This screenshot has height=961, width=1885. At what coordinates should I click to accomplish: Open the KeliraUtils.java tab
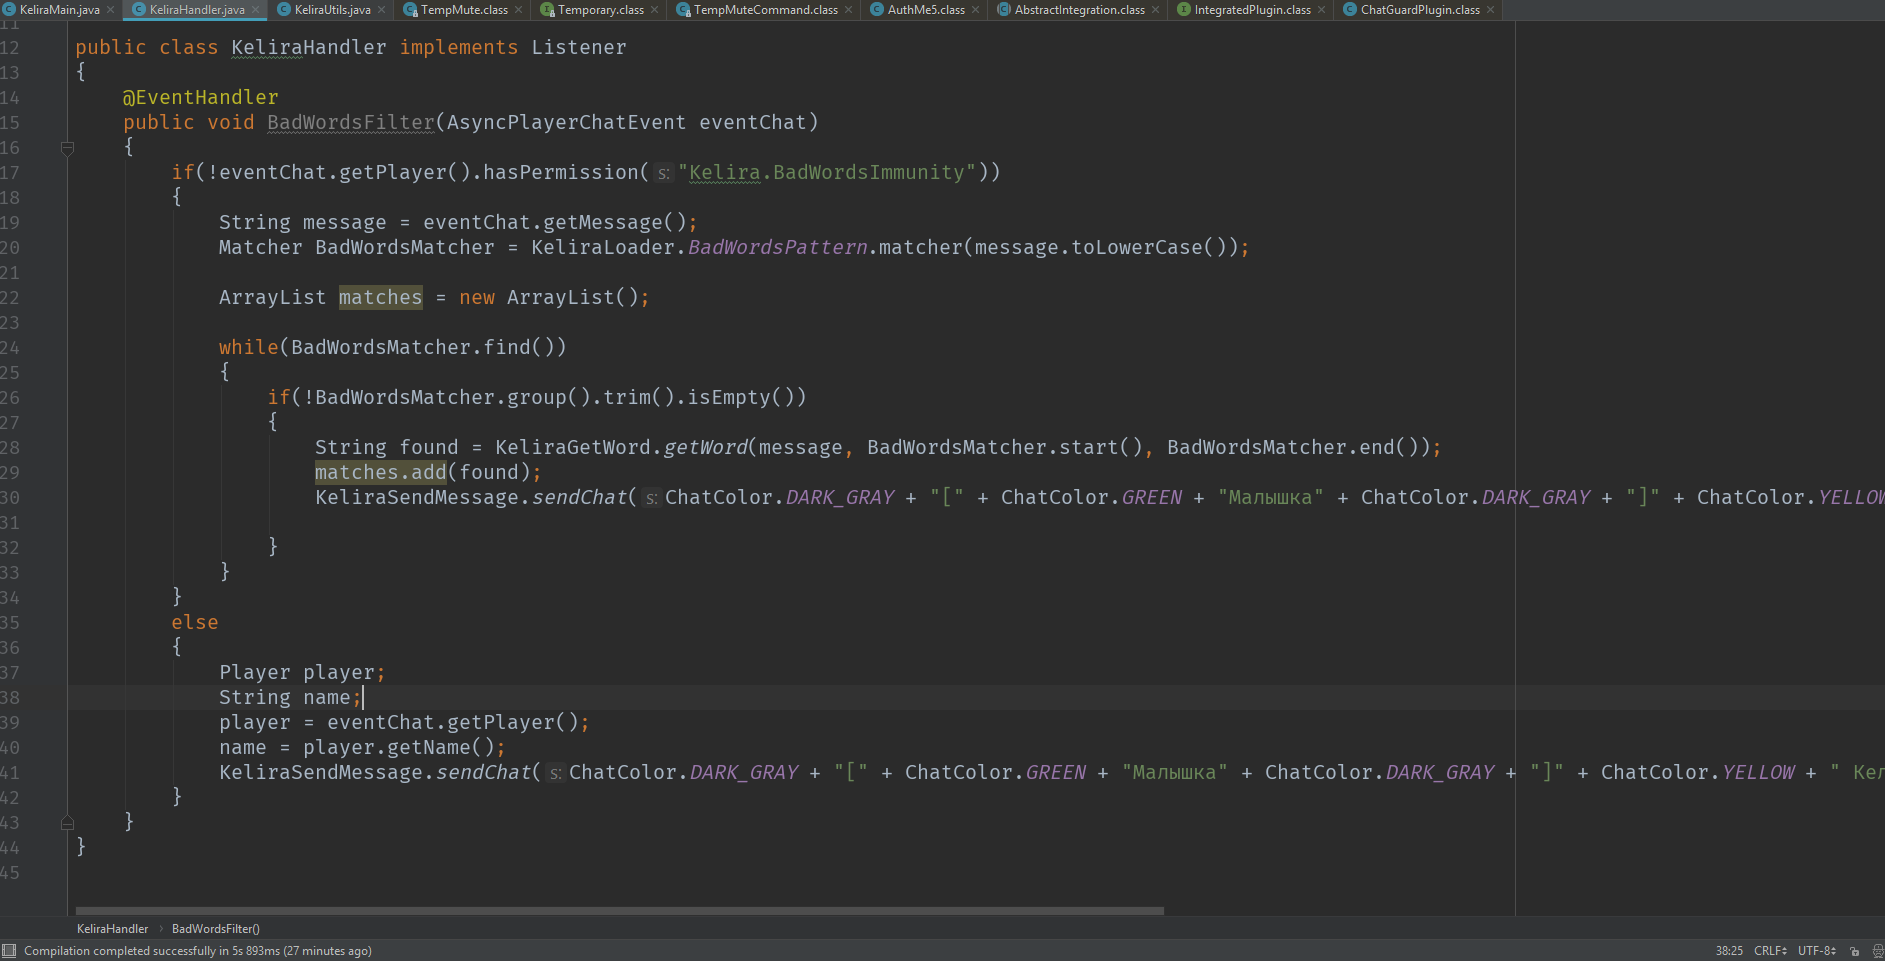pyautogui.click(x=332, y=10)
